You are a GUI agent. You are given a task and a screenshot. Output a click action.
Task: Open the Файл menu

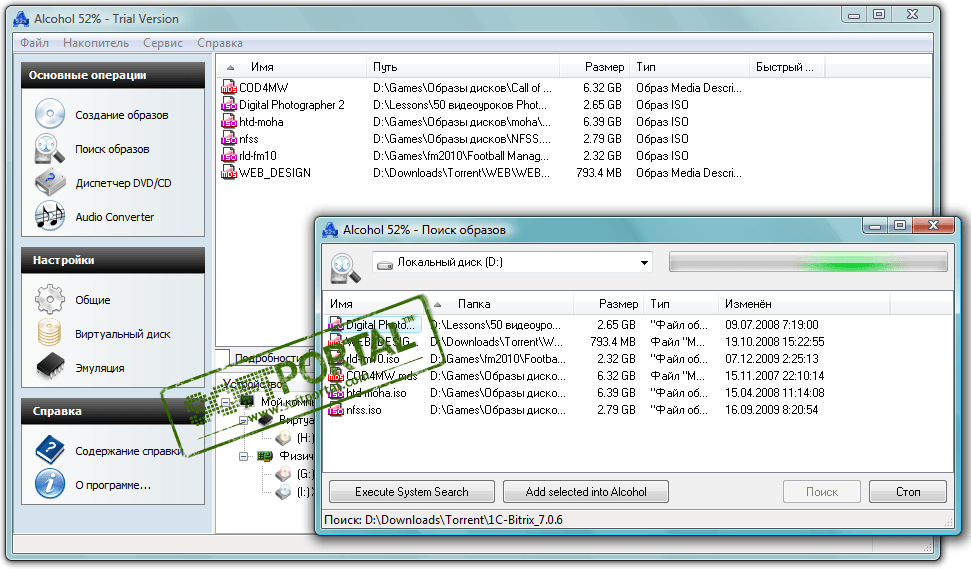tap(35, 43)
